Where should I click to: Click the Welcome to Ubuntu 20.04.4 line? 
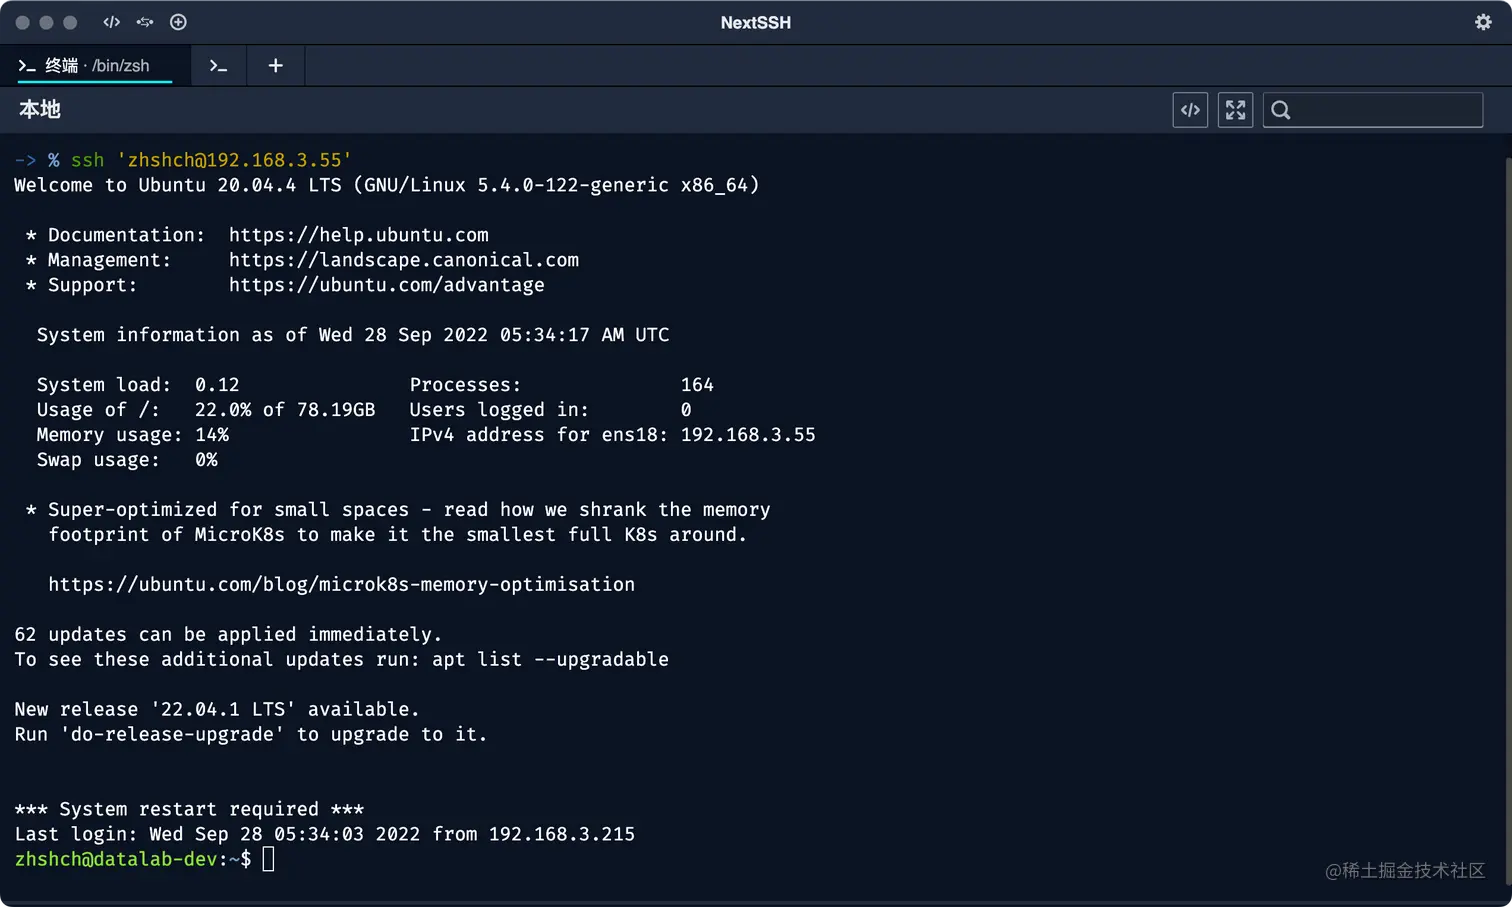point(387,185)
